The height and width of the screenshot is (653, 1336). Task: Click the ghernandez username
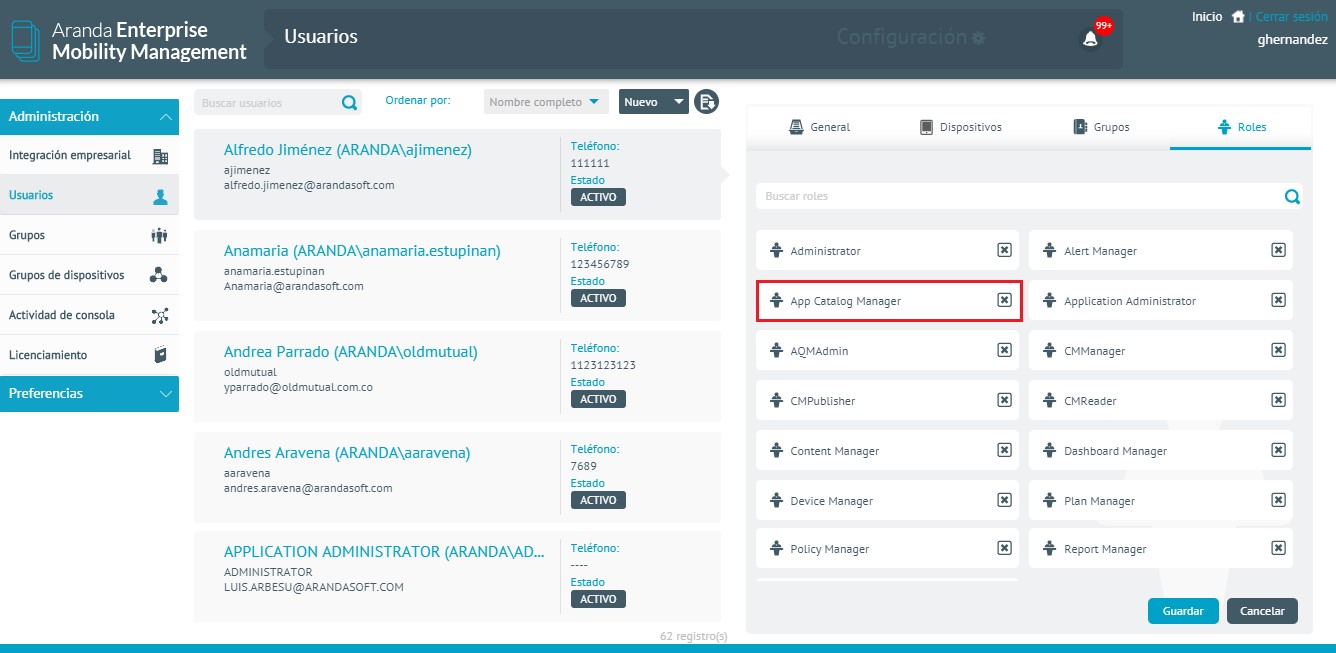pyautogui.click(x=1292, y=40)
